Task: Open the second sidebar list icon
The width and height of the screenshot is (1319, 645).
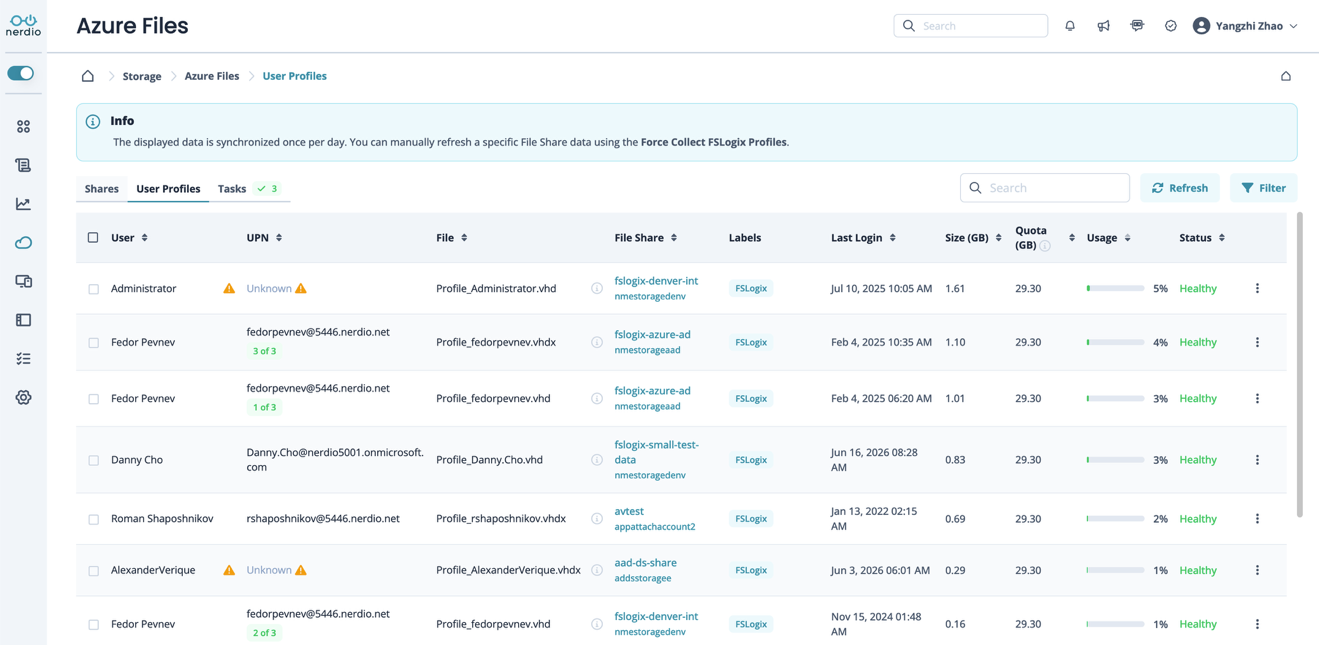Action: pos(23,165)
